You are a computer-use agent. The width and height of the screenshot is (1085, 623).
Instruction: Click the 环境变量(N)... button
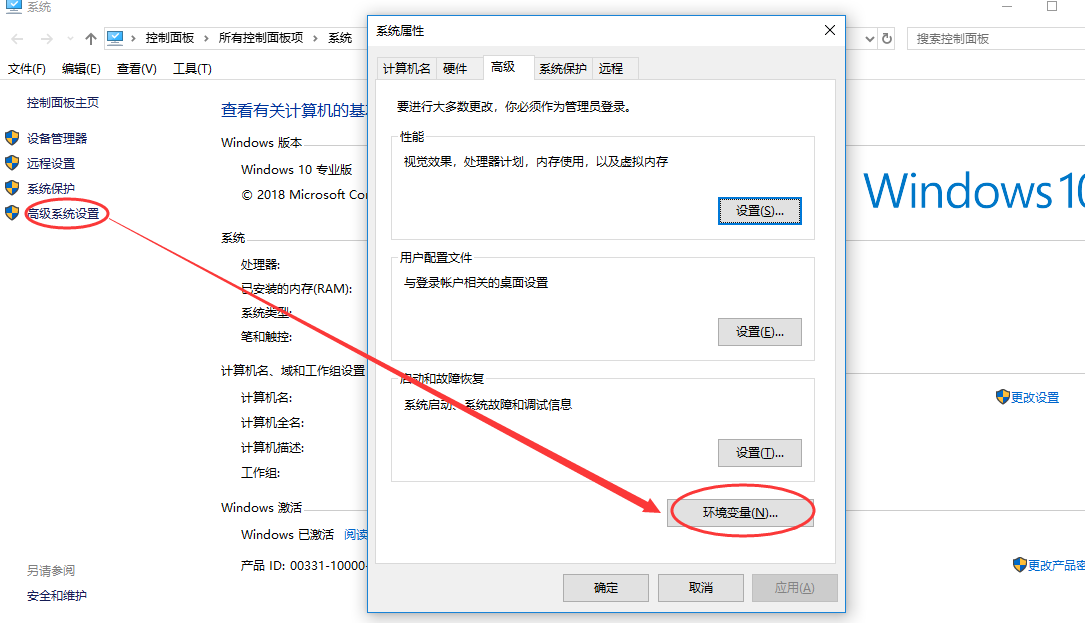[740, 513]
